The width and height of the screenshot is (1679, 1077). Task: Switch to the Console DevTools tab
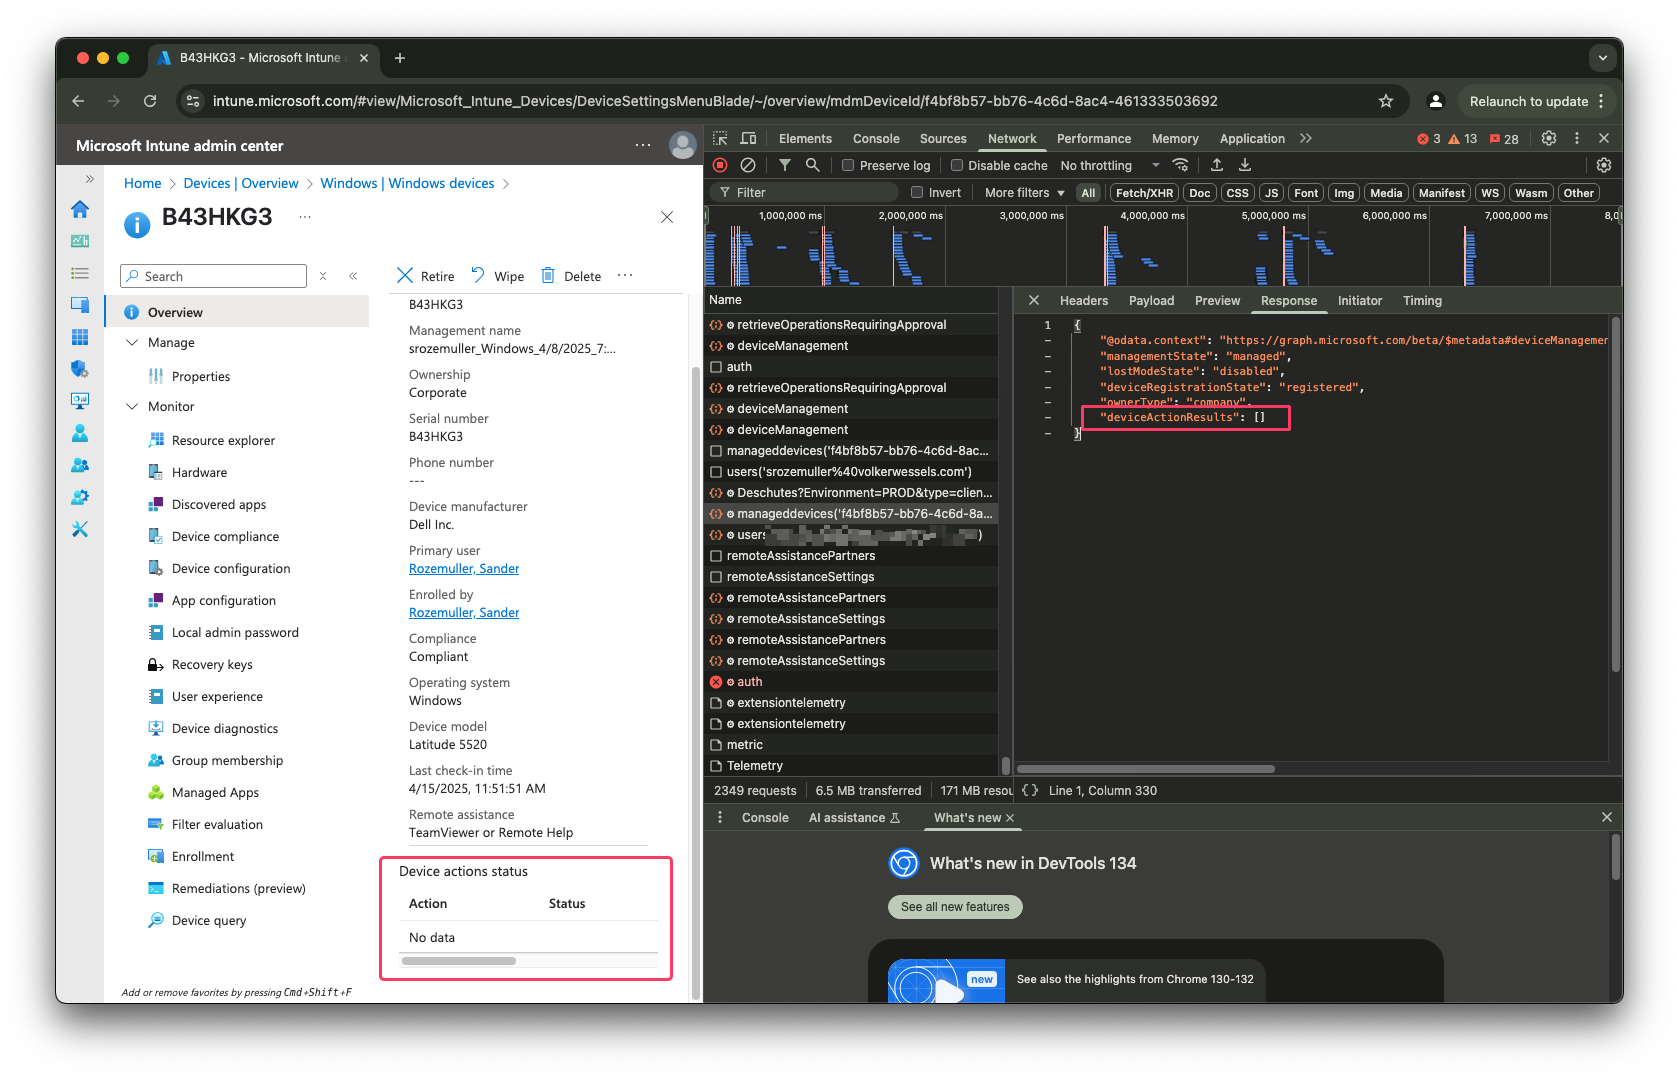876,139
